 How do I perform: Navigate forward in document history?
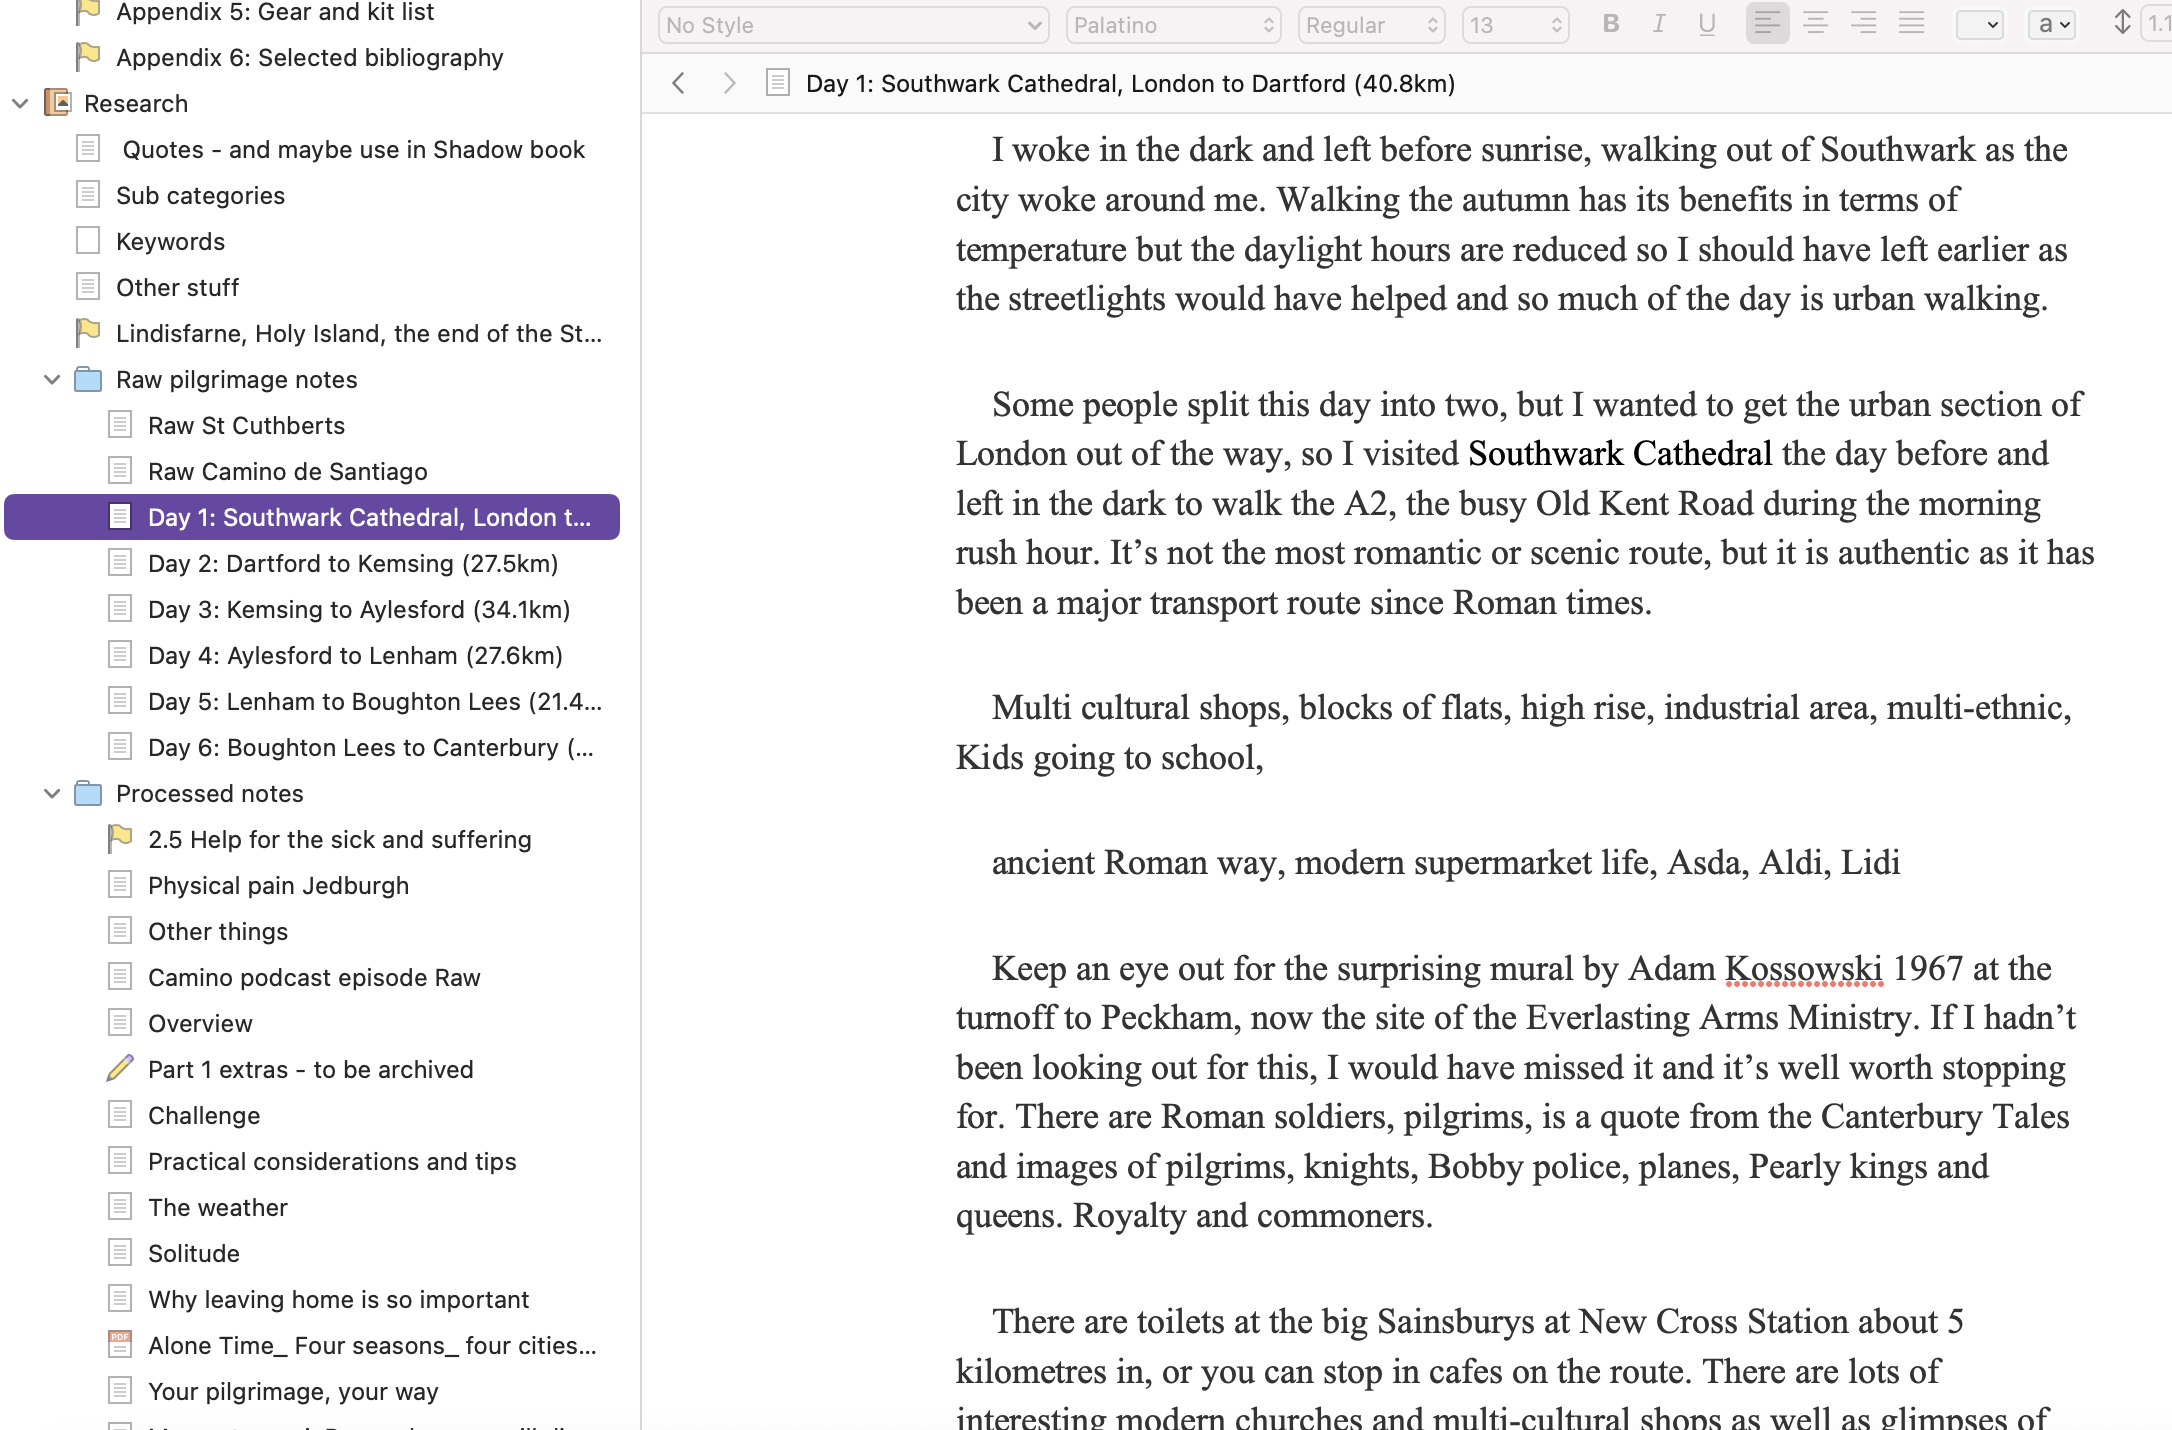tap(729, 83)
